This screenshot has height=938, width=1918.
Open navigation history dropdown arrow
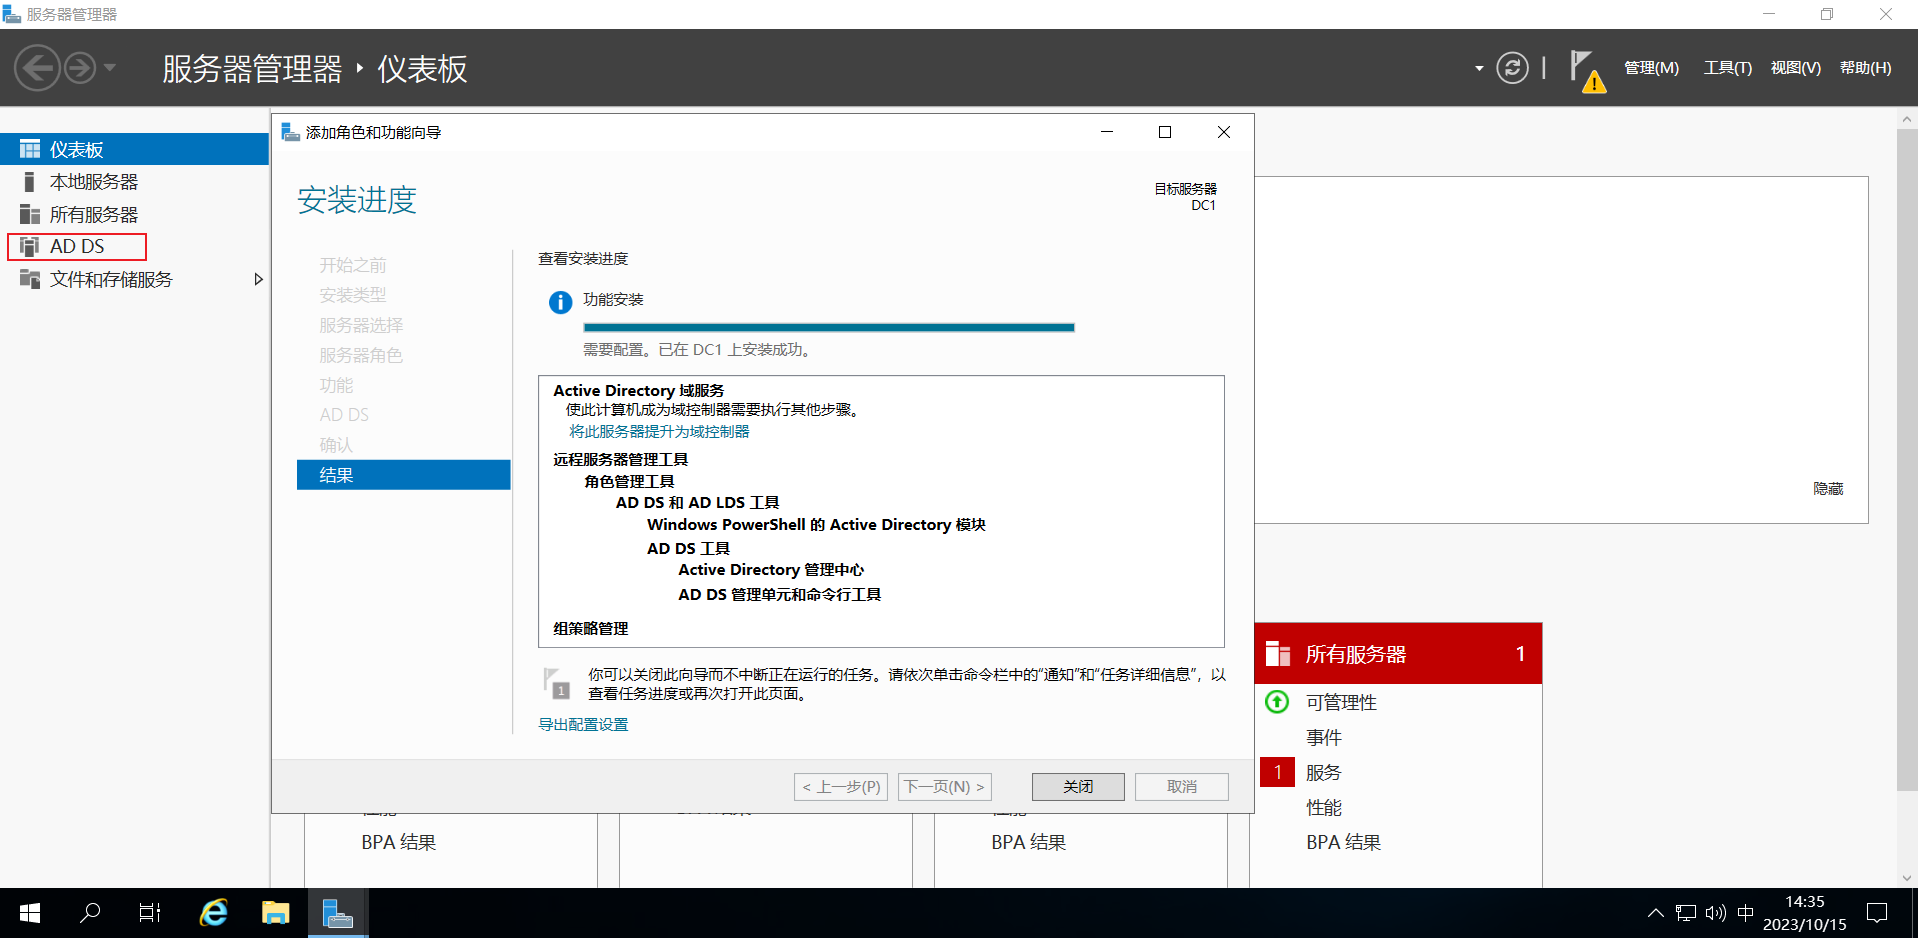click(110, 68)
